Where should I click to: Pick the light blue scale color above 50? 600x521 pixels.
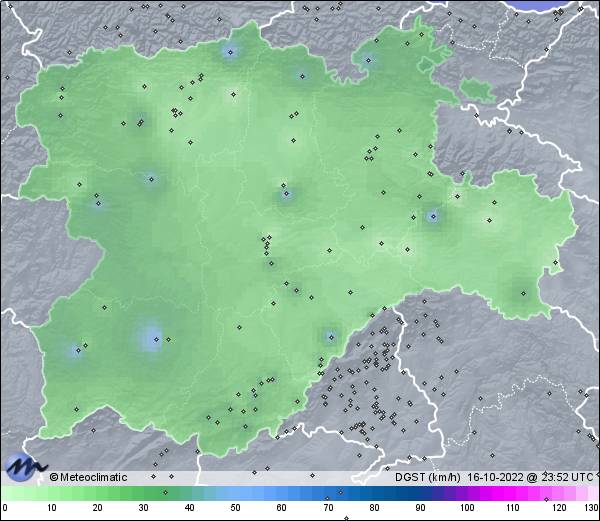tap(235, 493)
